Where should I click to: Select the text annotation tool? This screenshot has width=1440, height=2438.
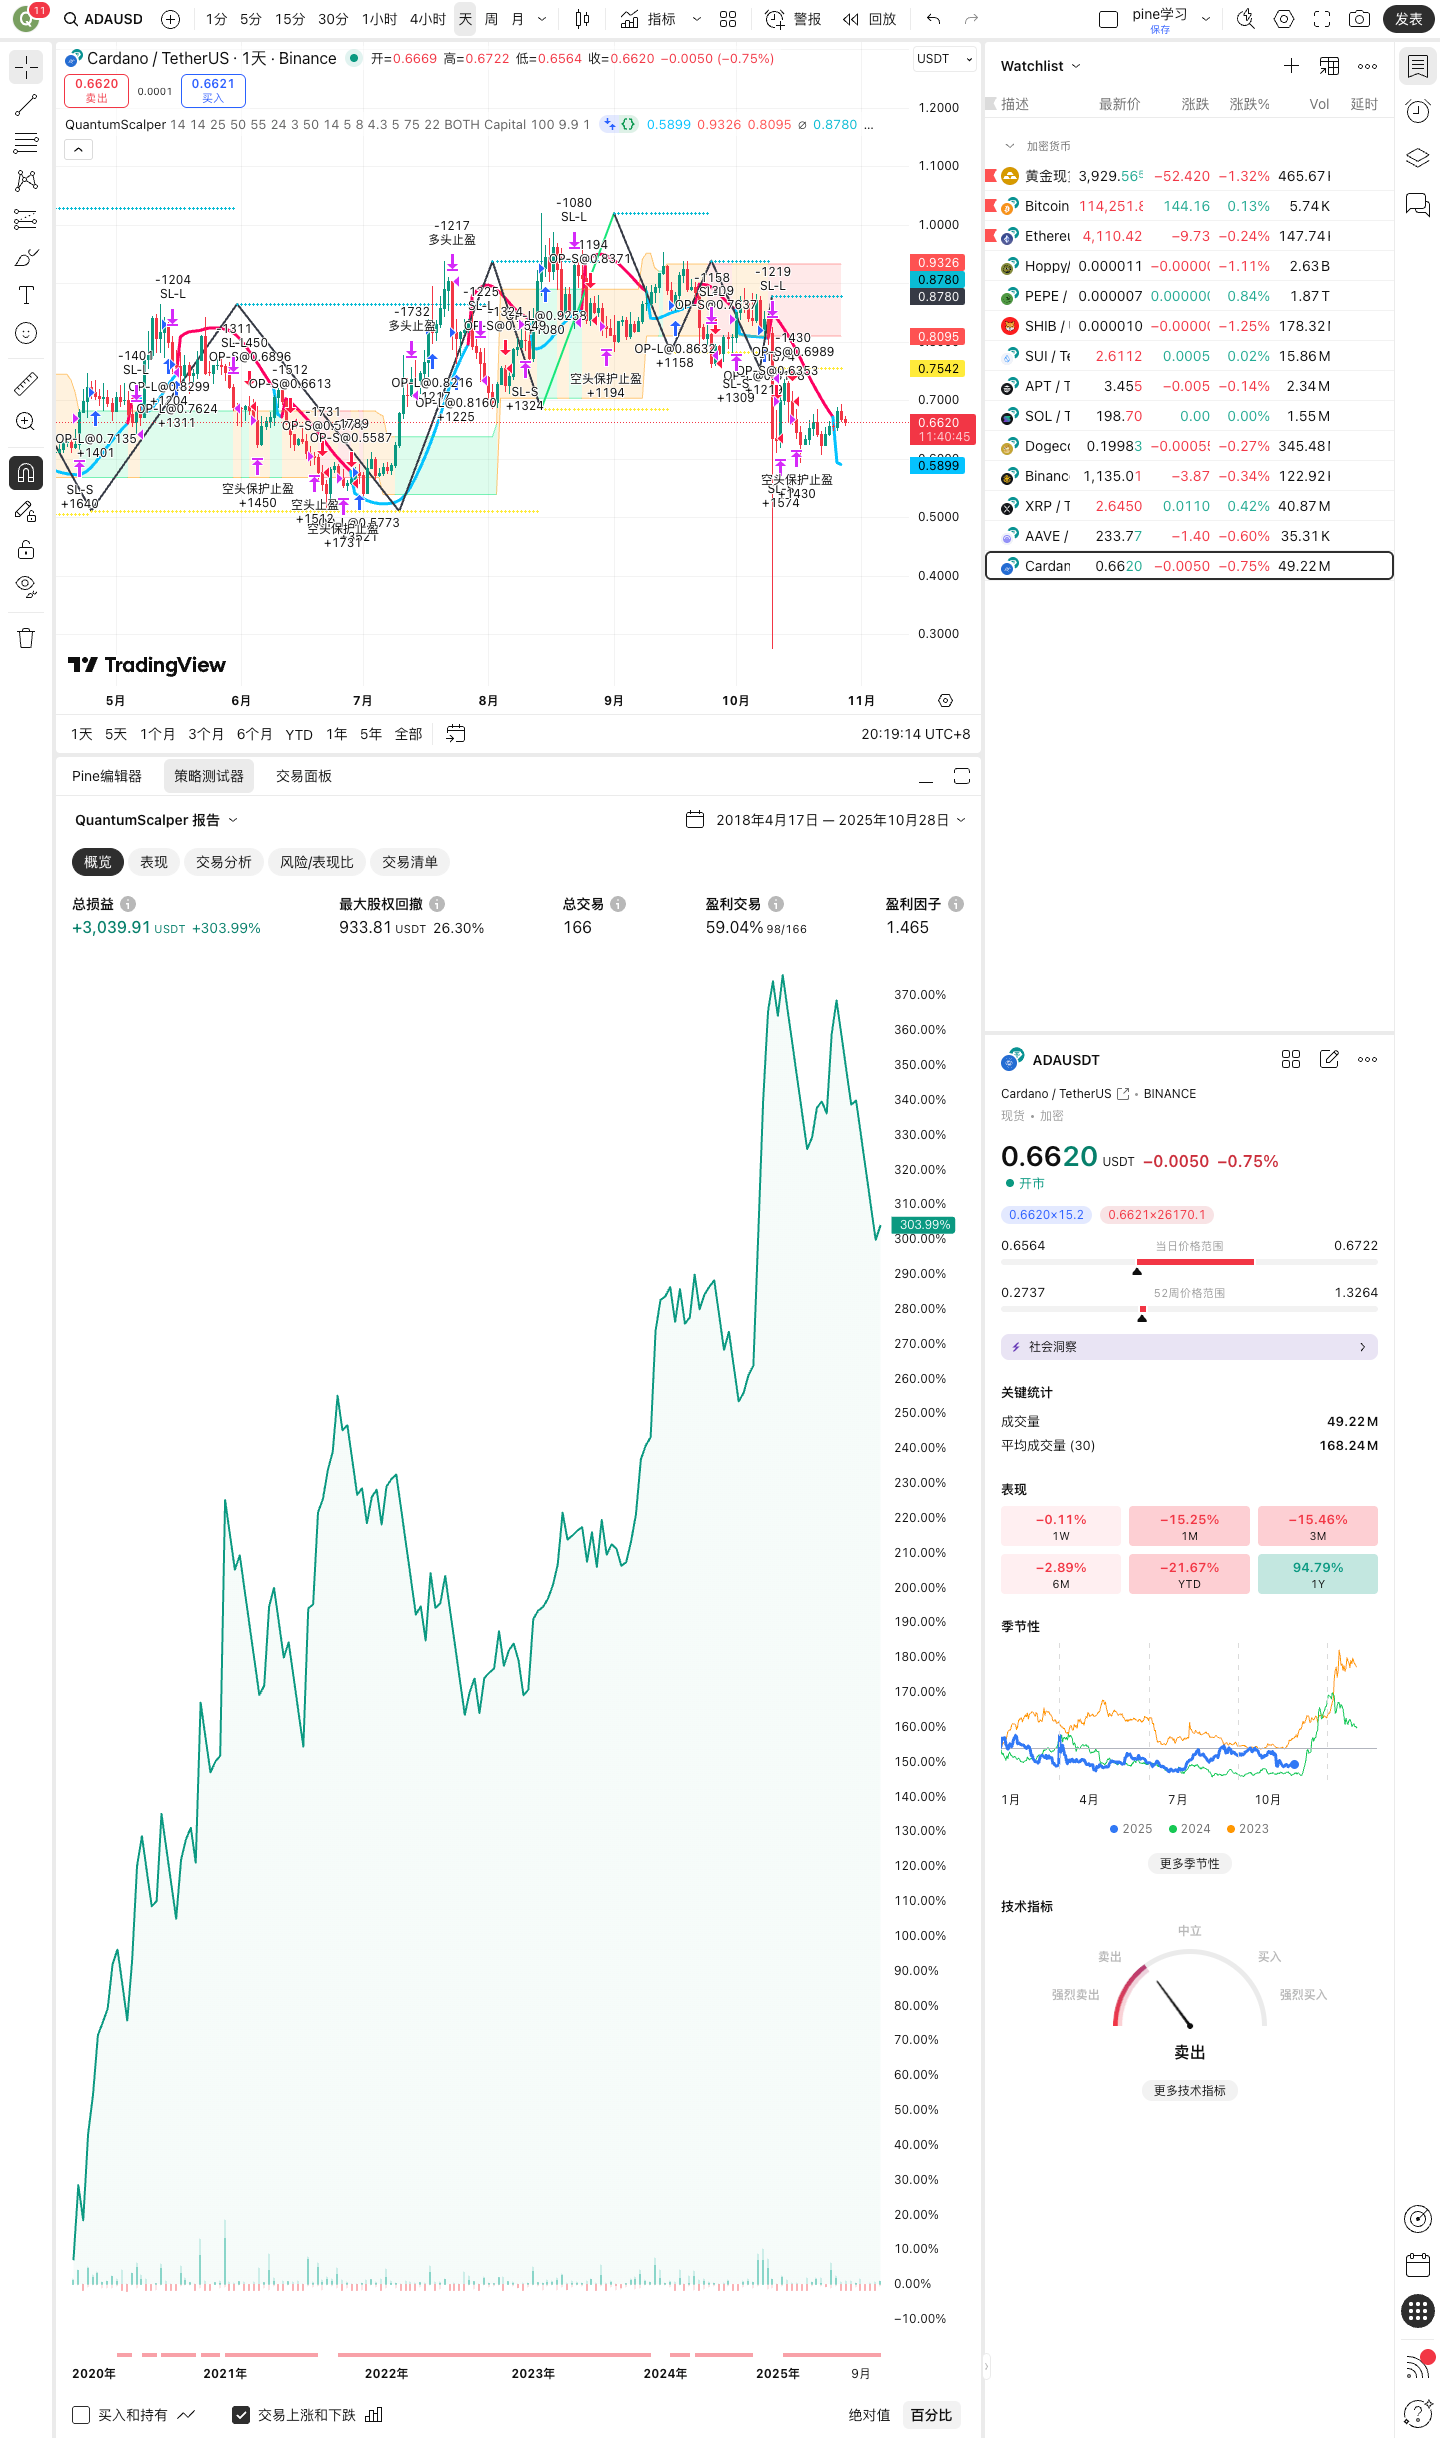pos(26,295)
